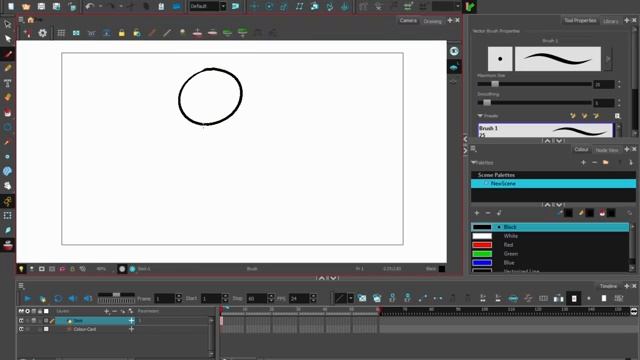Click the yellow lock icon
The width and height of the screenshot is (640, 360).
(122, 33)
